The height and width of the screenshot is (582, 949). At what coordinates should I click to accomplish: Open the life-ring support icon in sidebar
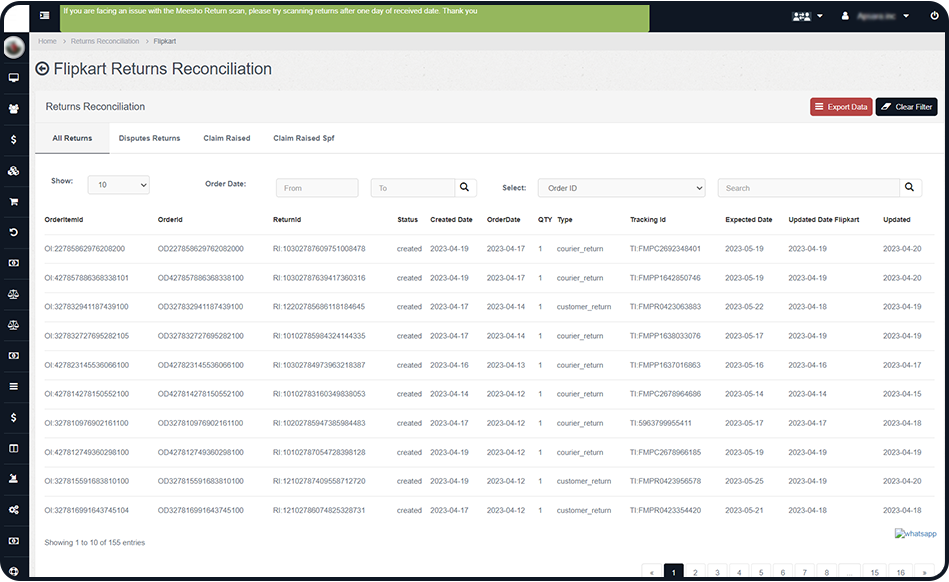pos(13,571)
